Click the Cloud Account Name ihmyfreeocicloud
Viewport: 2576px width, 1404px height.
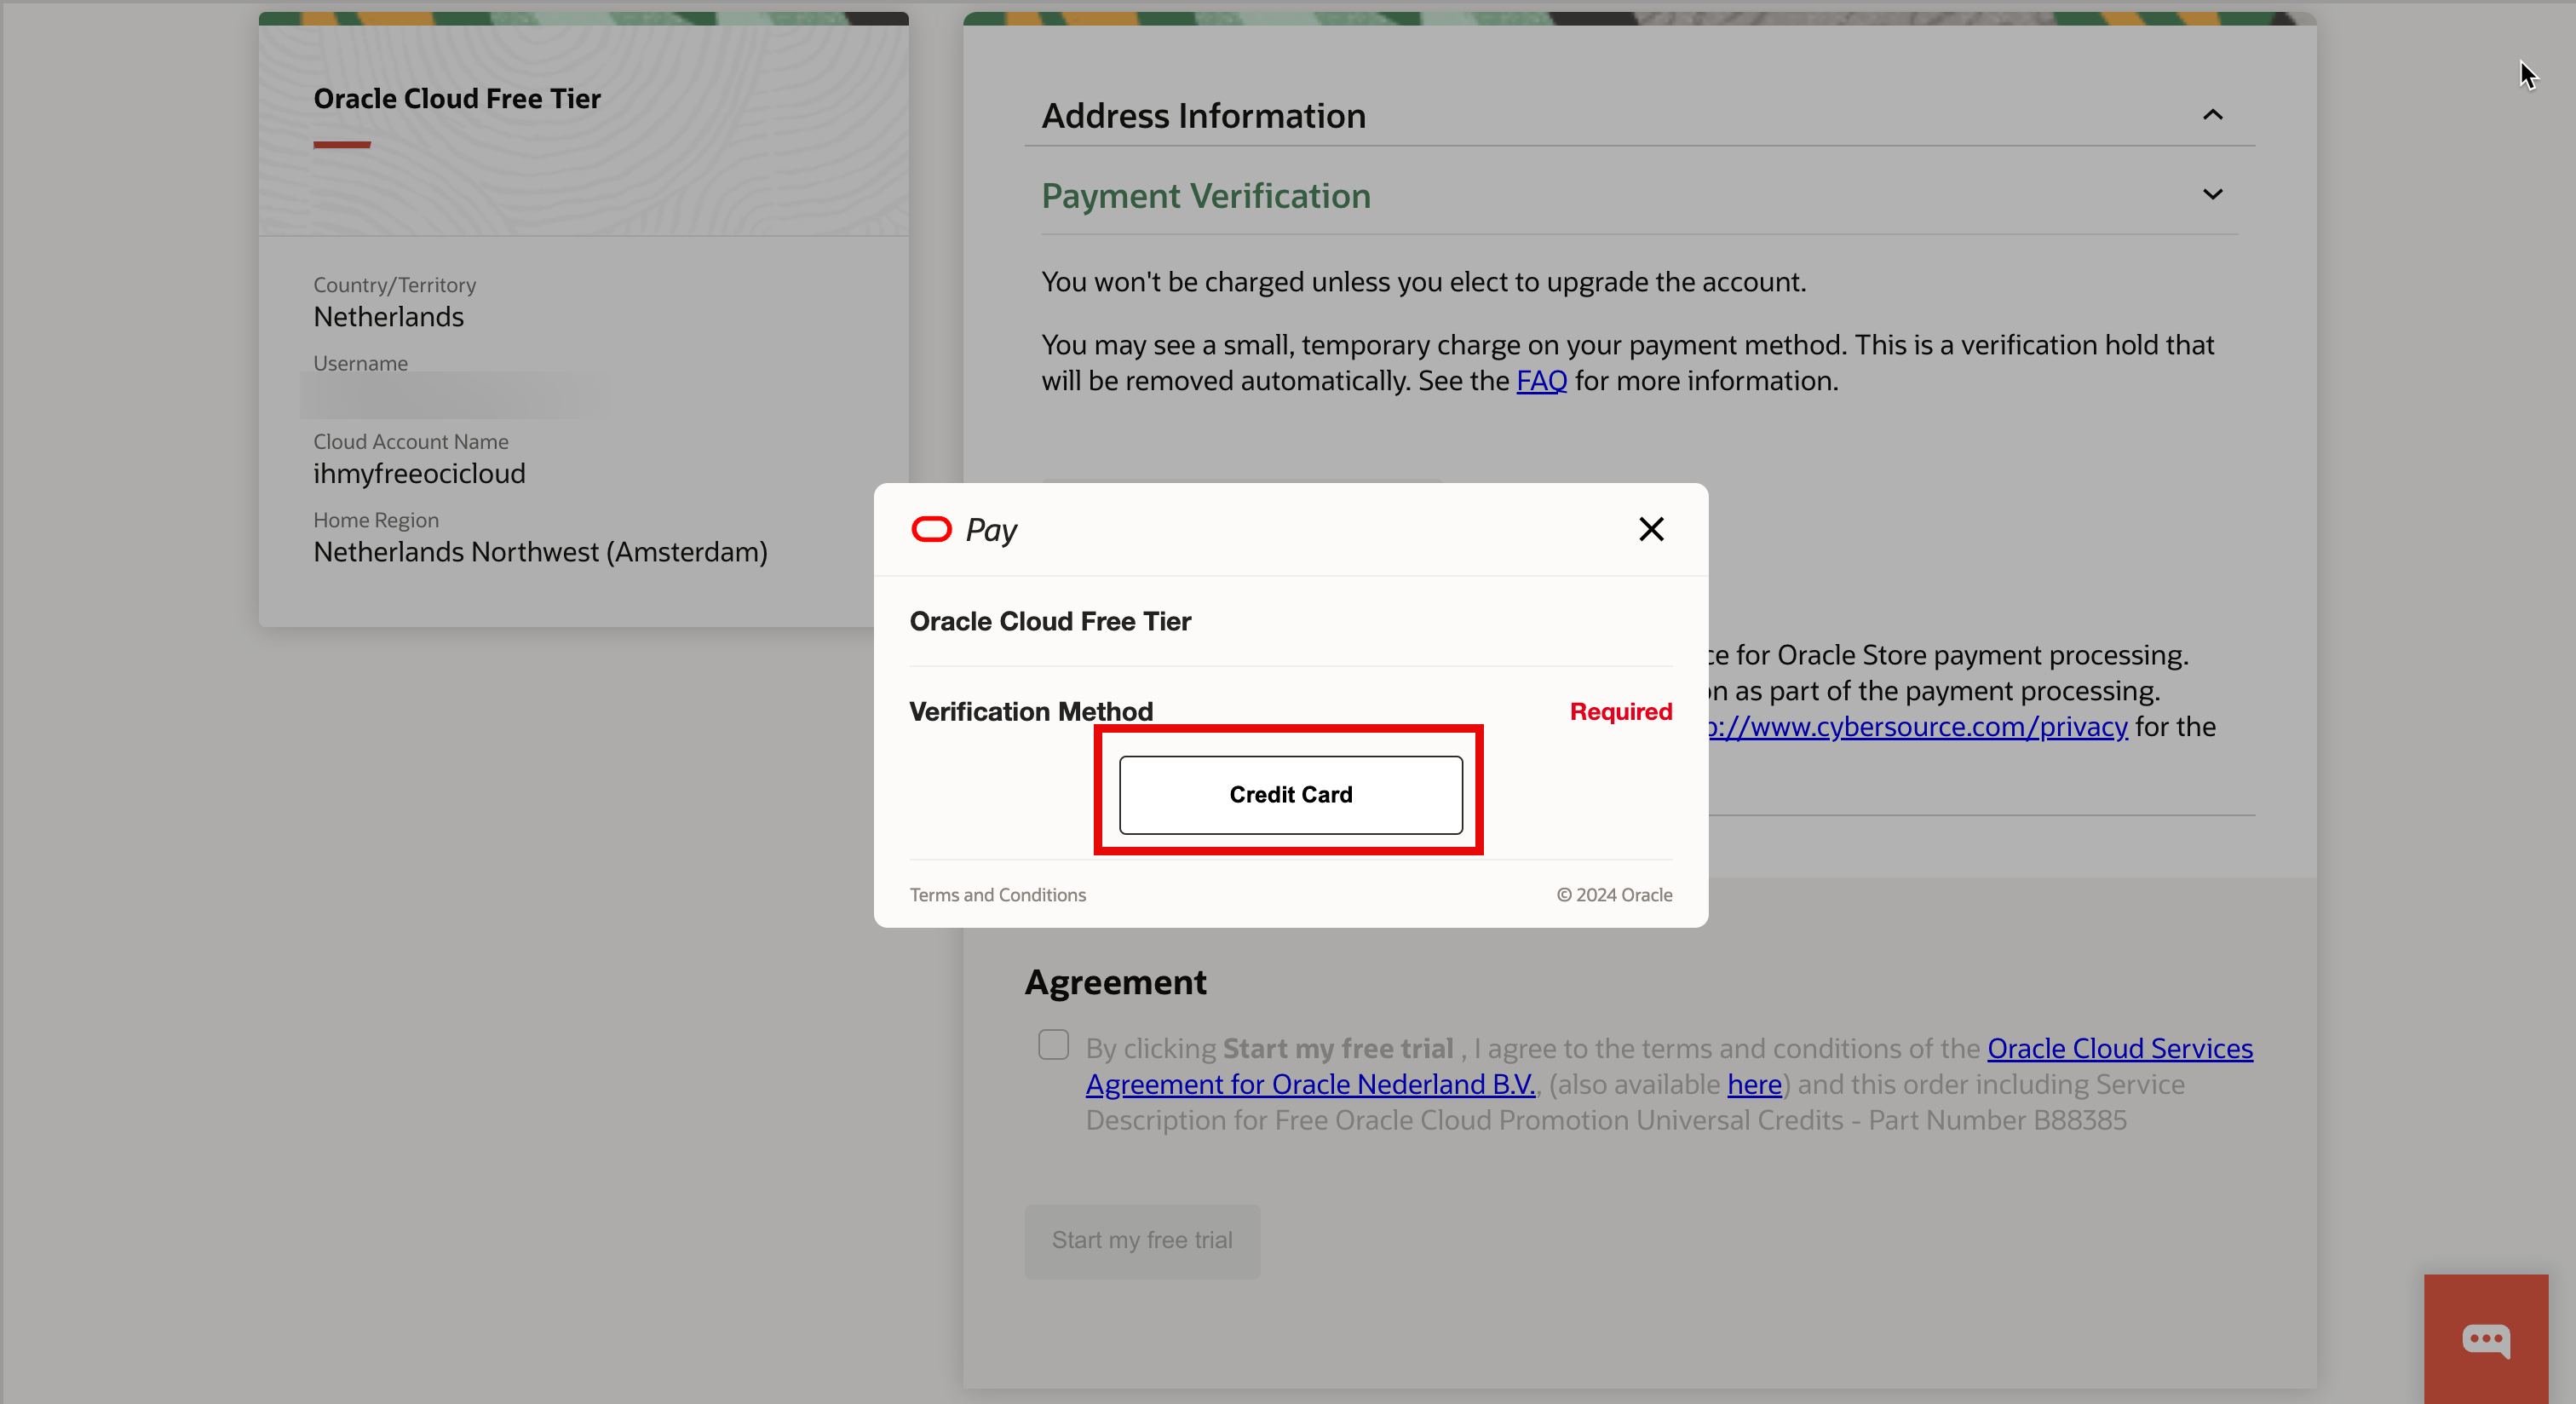(419, 474)
